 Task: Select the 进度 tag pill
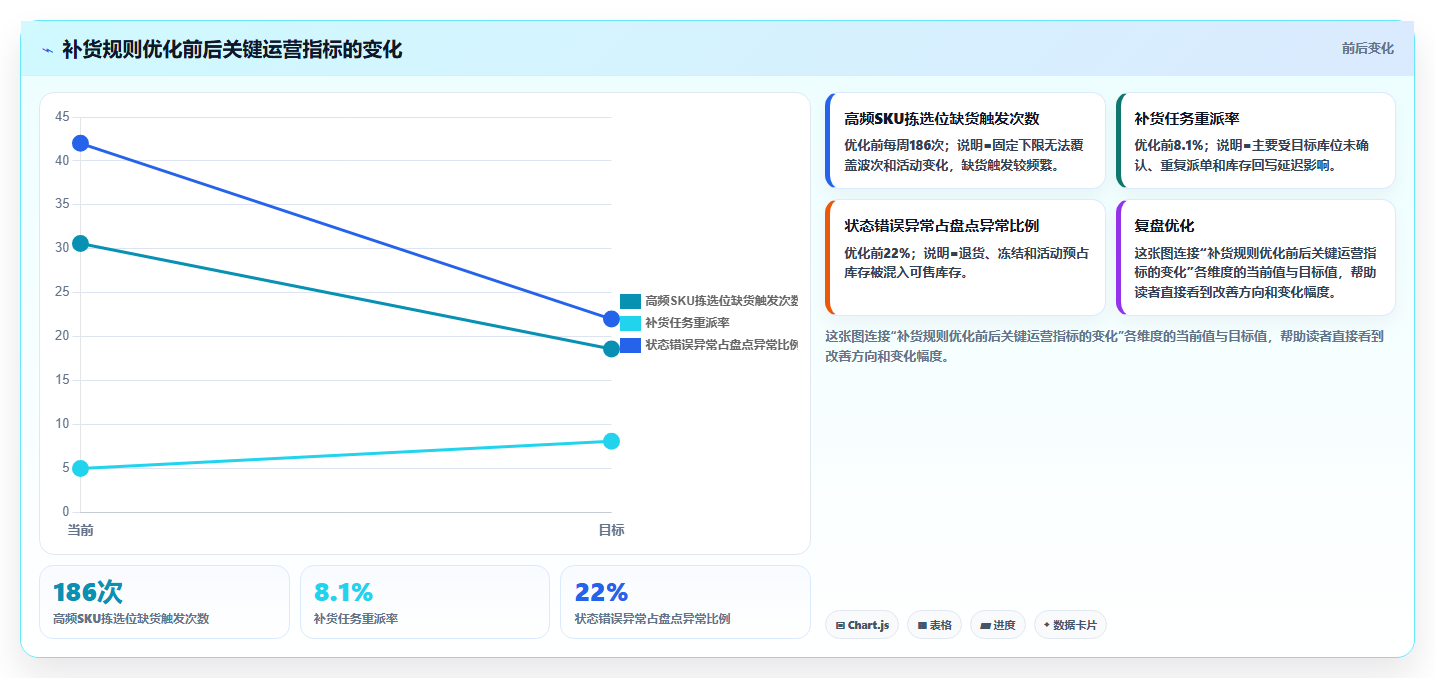(998, 625)
